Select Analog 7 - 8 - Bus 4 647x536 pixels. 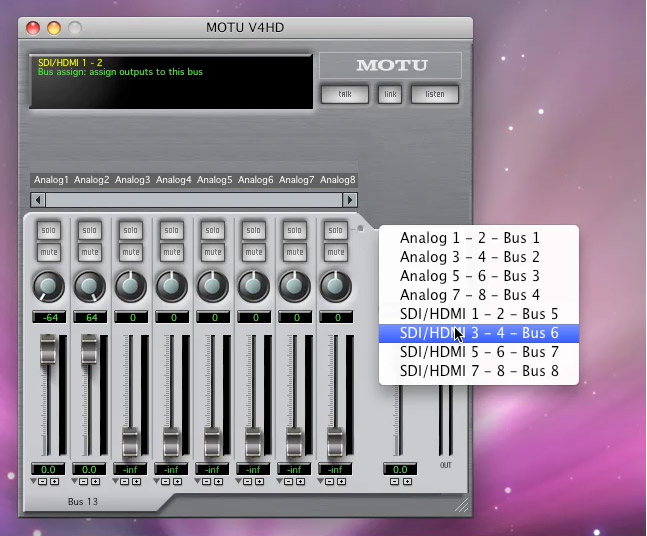[479, 295]
